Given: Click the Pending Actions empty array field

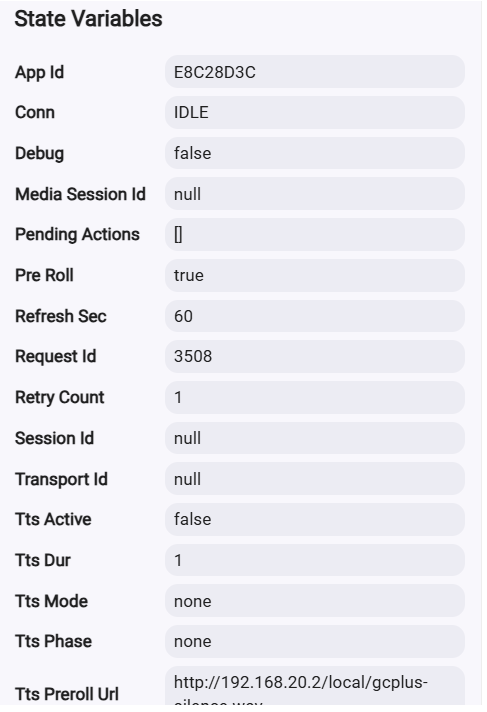Looking at the screenshot, I should pyautogui.click(x=314, y=234).
